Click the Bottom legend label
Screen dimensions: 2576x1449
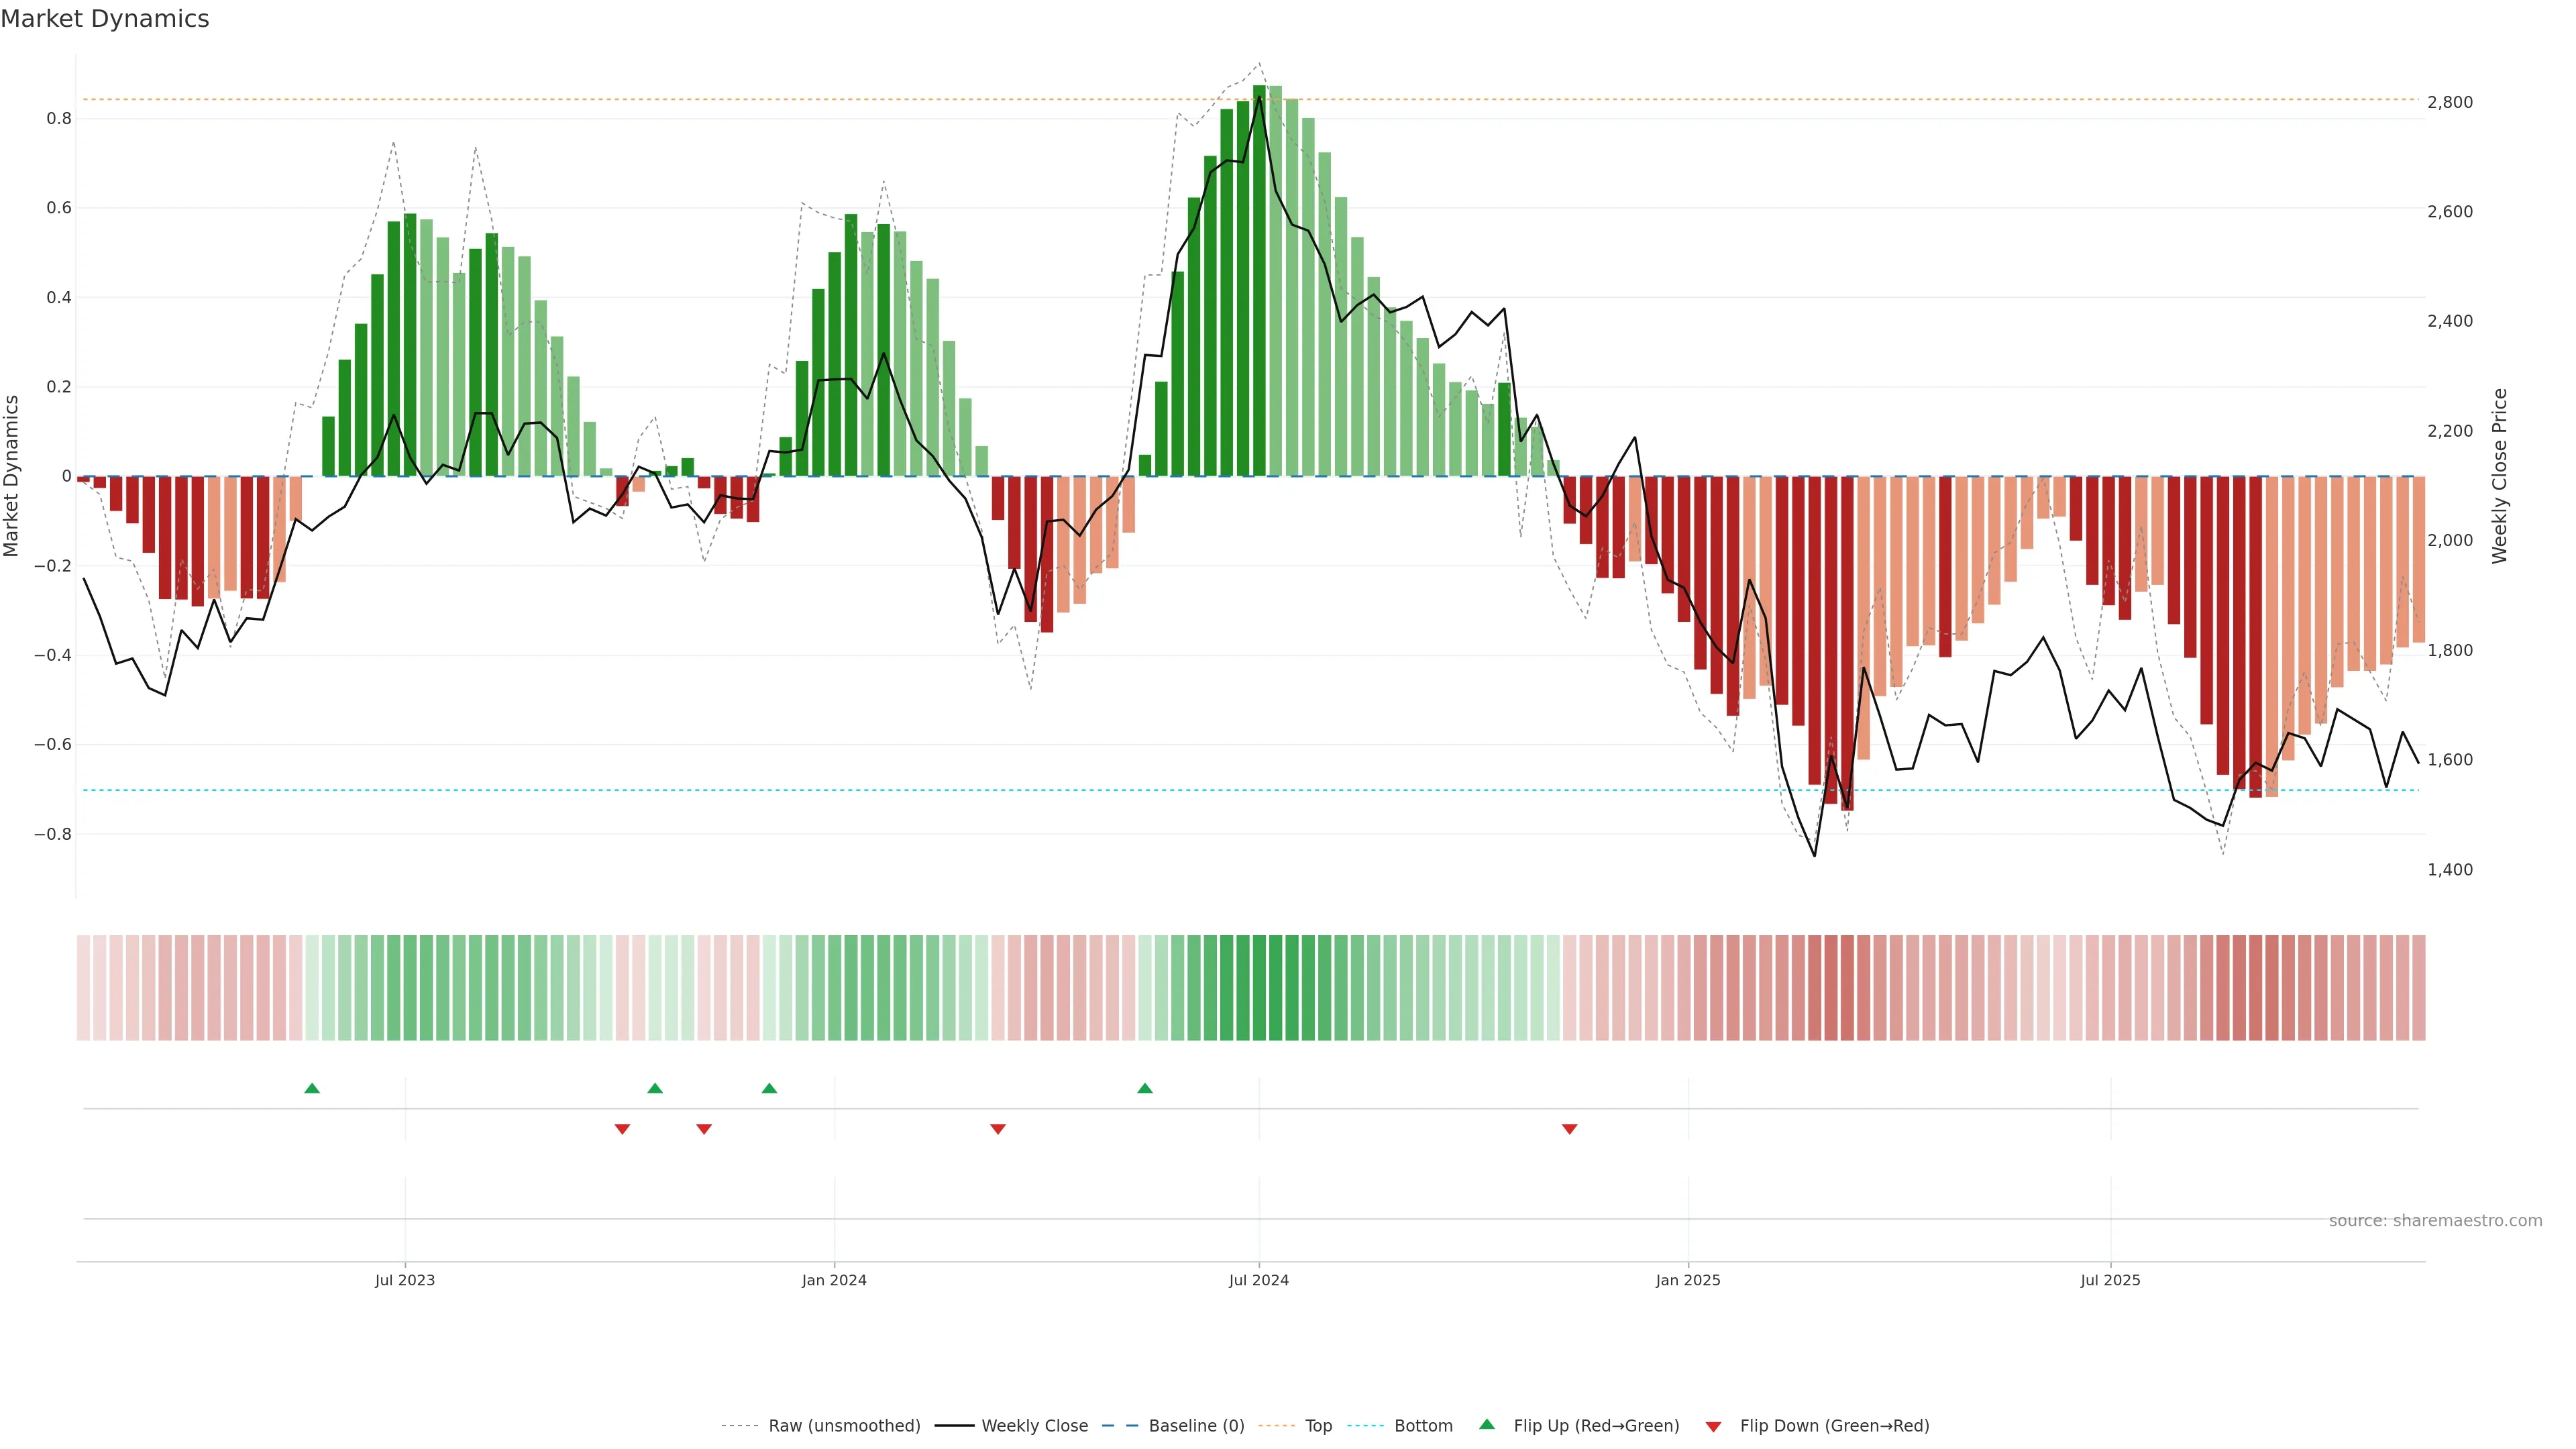pos(1423,1426)
